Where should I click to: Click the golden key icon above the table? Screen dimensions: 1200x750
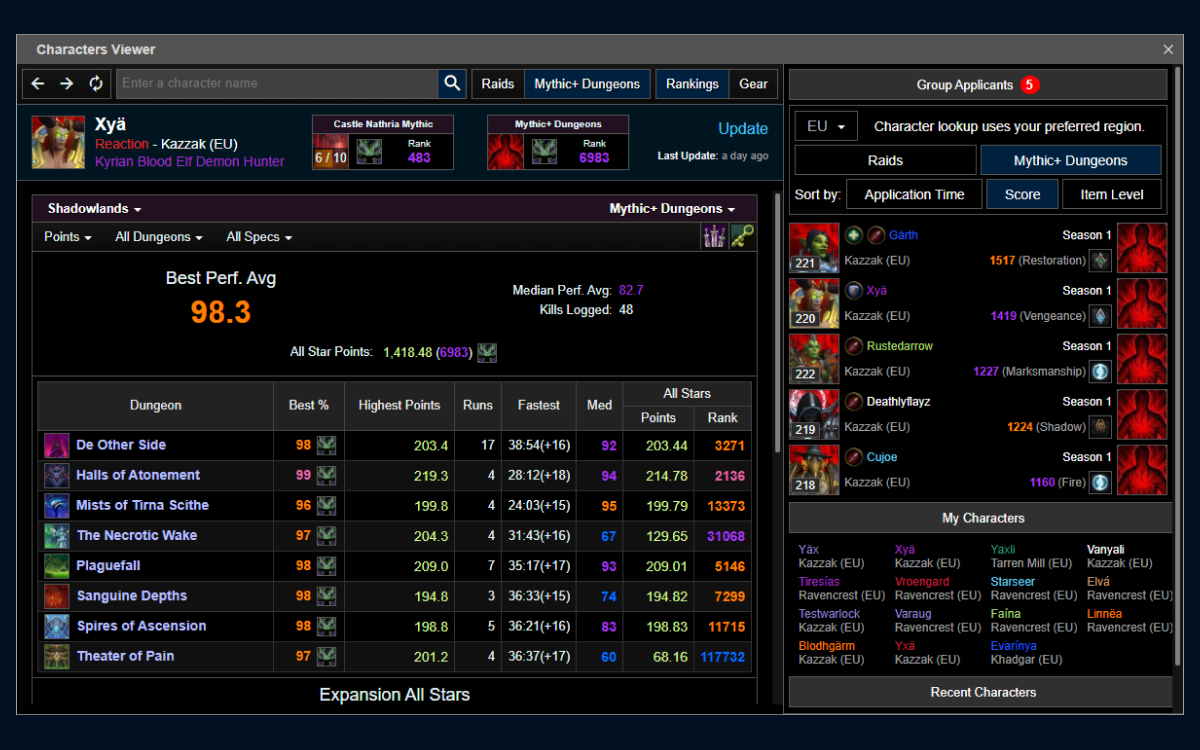pyautogui.click(x=742, y=237)
